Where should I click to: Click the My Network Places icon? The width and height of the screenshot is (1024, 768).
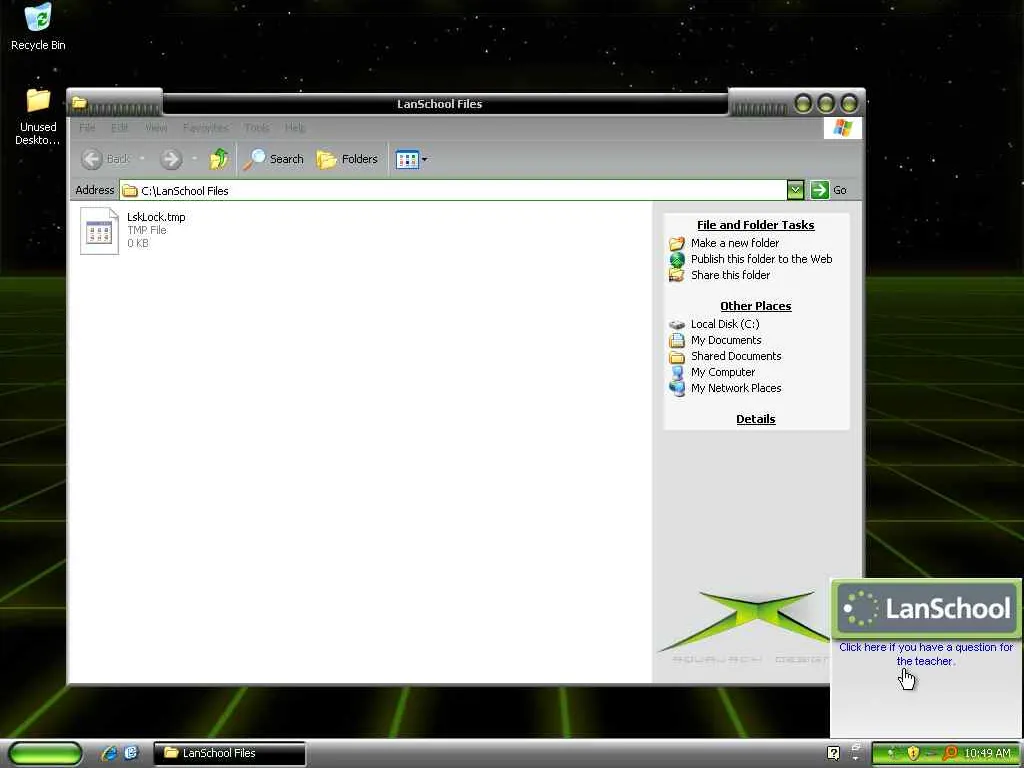click(677, 389)
